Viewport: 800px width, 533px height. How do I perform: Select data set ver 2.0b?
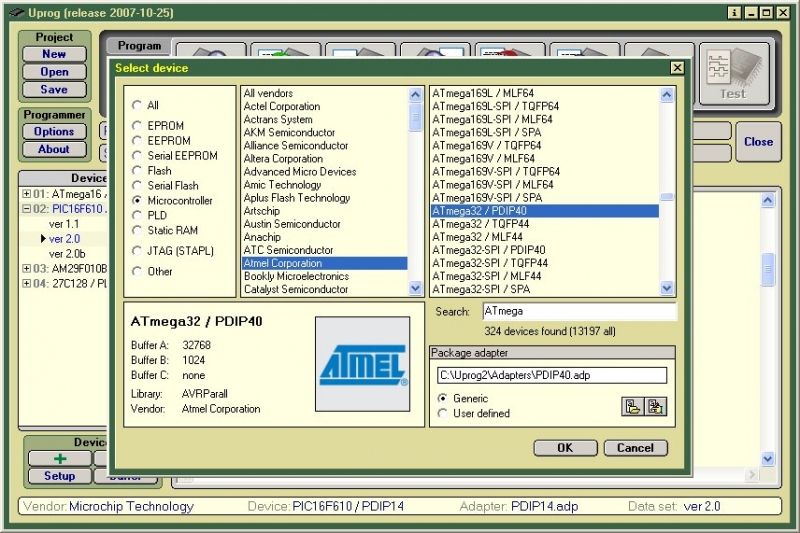[x=67, y=253]
